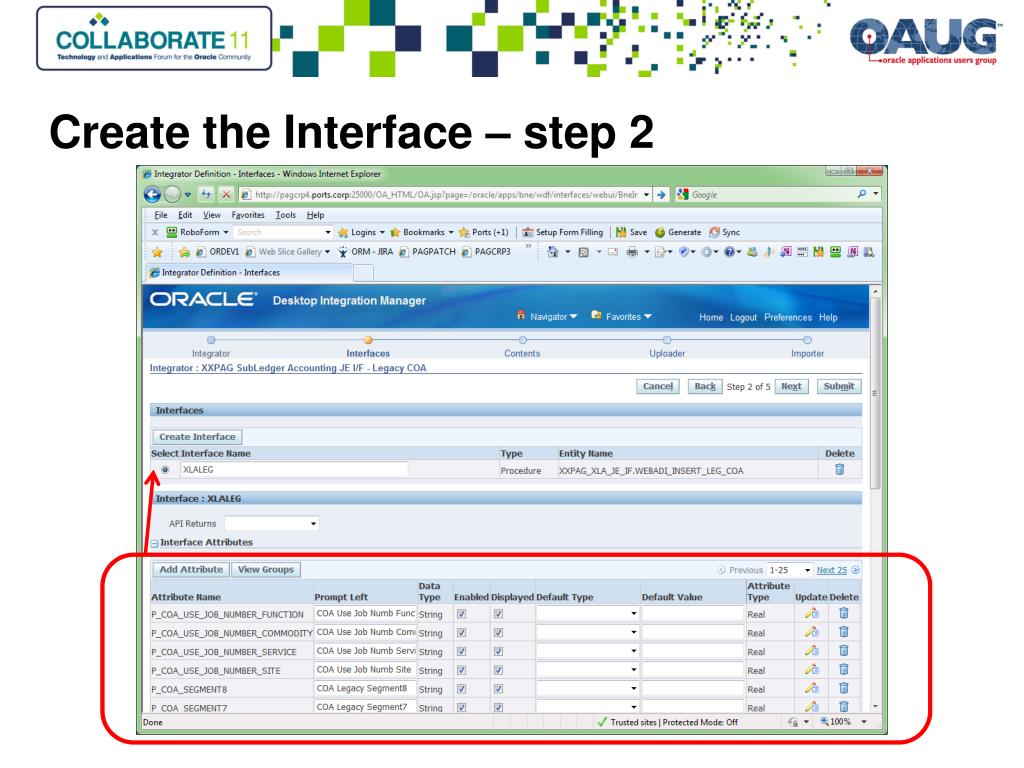This screenshot has height=768, width=1024.
Task: Click the View Groups button
Action: pos(266,569)
